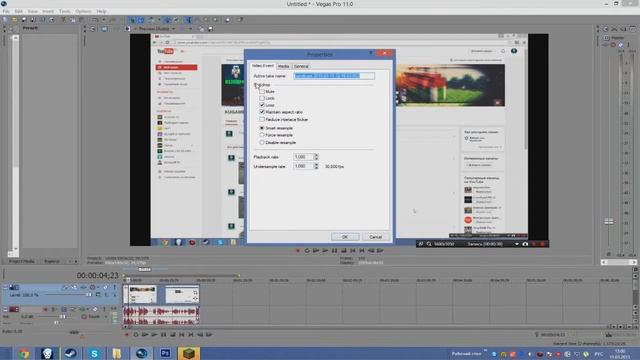Click Record button in timeline transport bar
Image resolution: width=640 pixels, height=360 pixels.
point(127,335)
